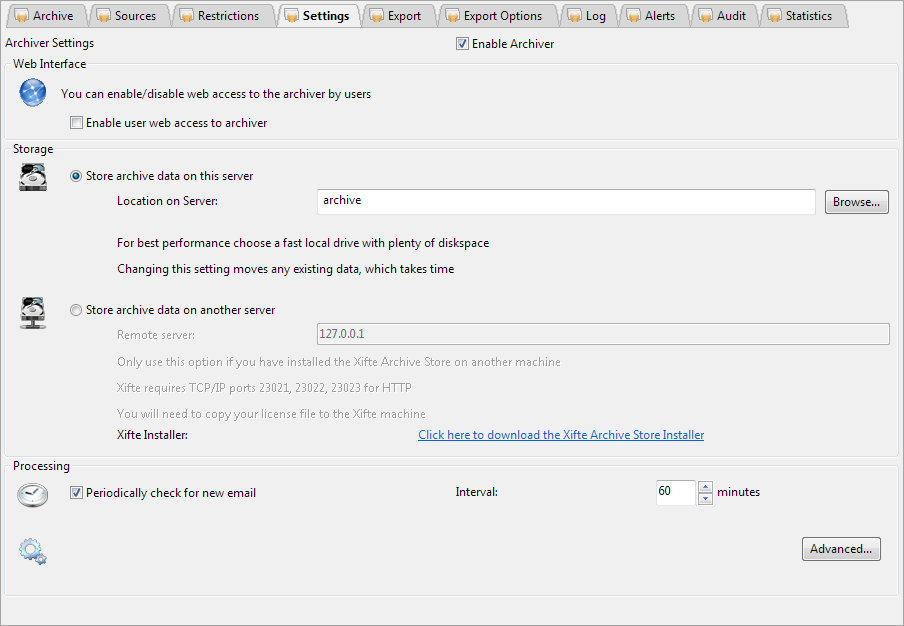
Task: Decrease the interval minutes with down arrow
Action: coord(706,499)
